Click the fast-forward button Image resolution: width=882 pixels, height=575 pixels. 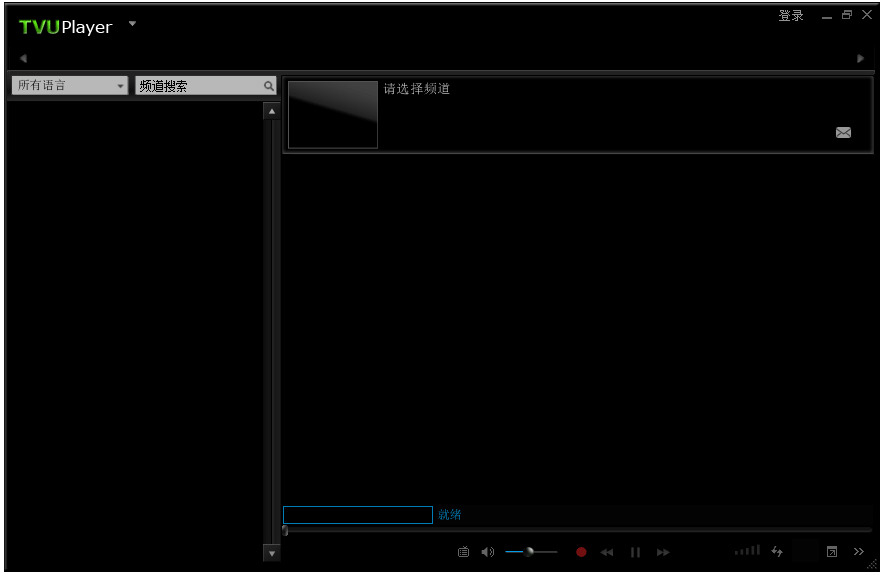coord(663,552)
